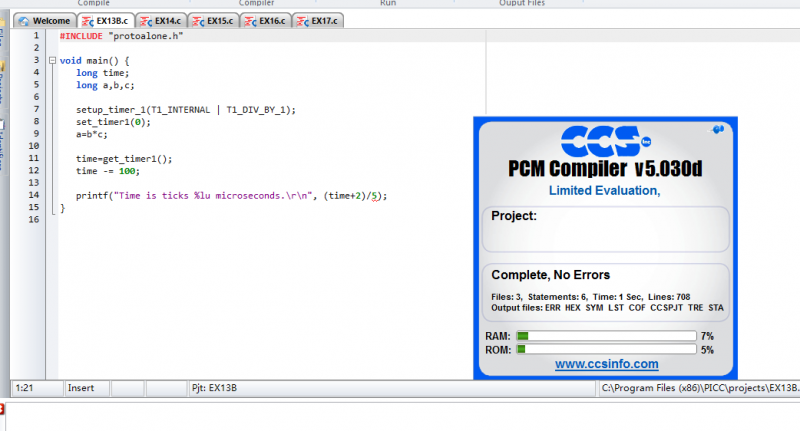Click the #INCLUDE directive on line 1
This screenshot has height=431, width=800.
pos(81,36)
